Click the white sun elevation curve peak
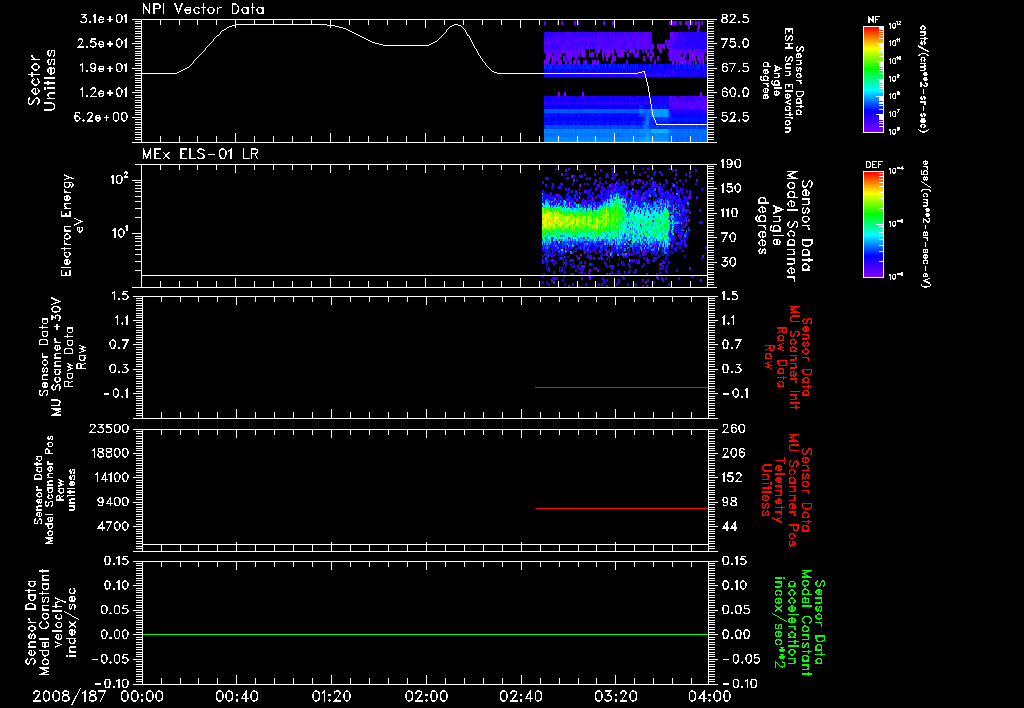Screen dimensions: 1024x708 coord(456,25)
